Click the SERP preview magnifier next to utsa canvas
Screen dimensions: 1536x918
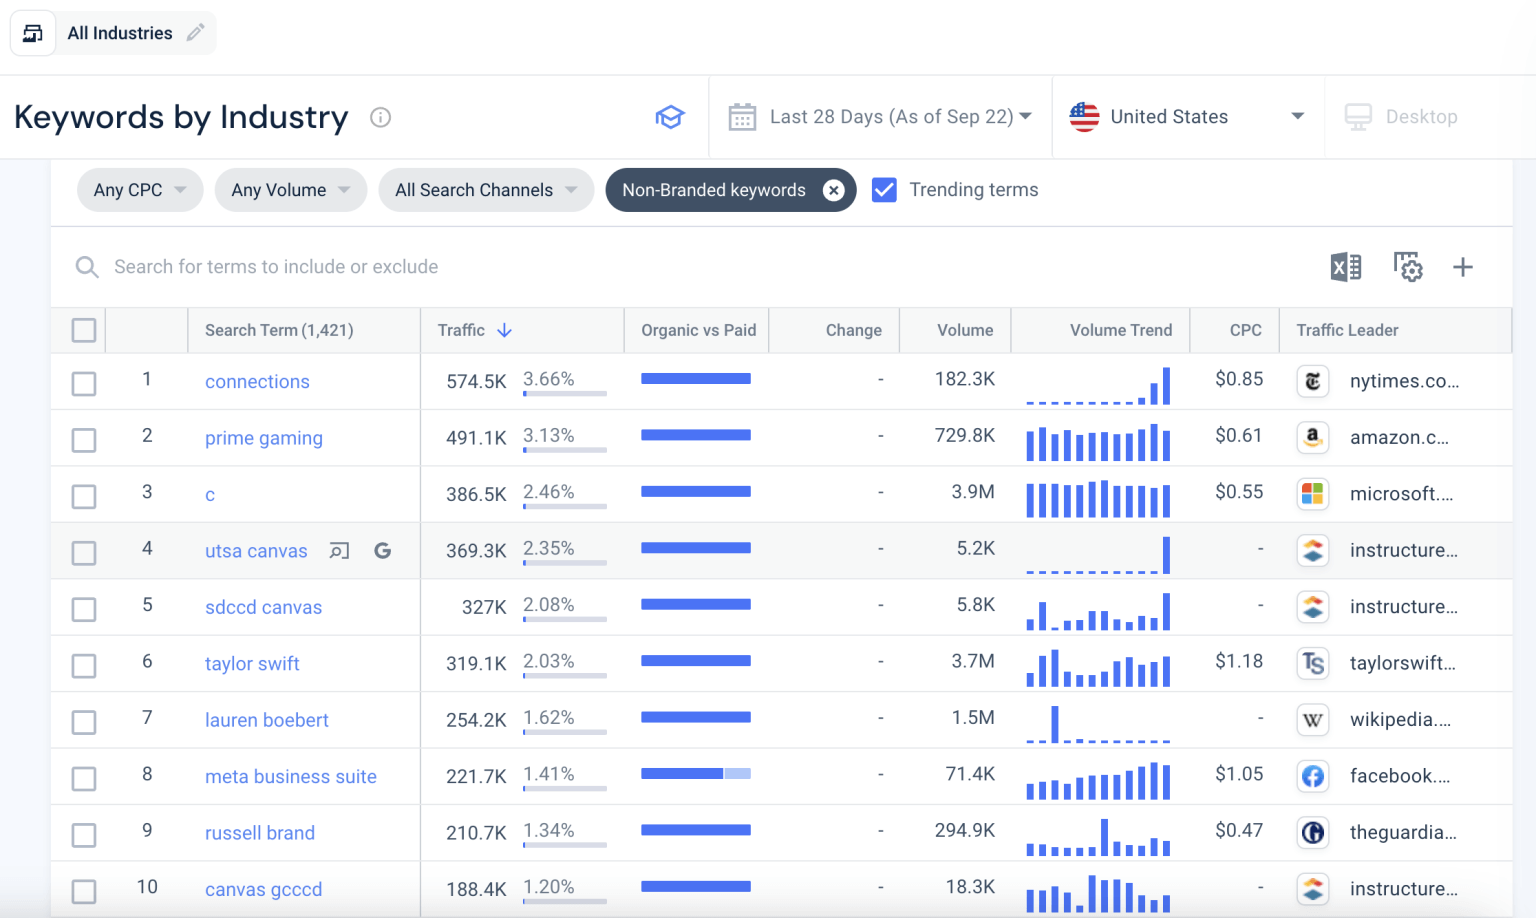tap(339, 551)
